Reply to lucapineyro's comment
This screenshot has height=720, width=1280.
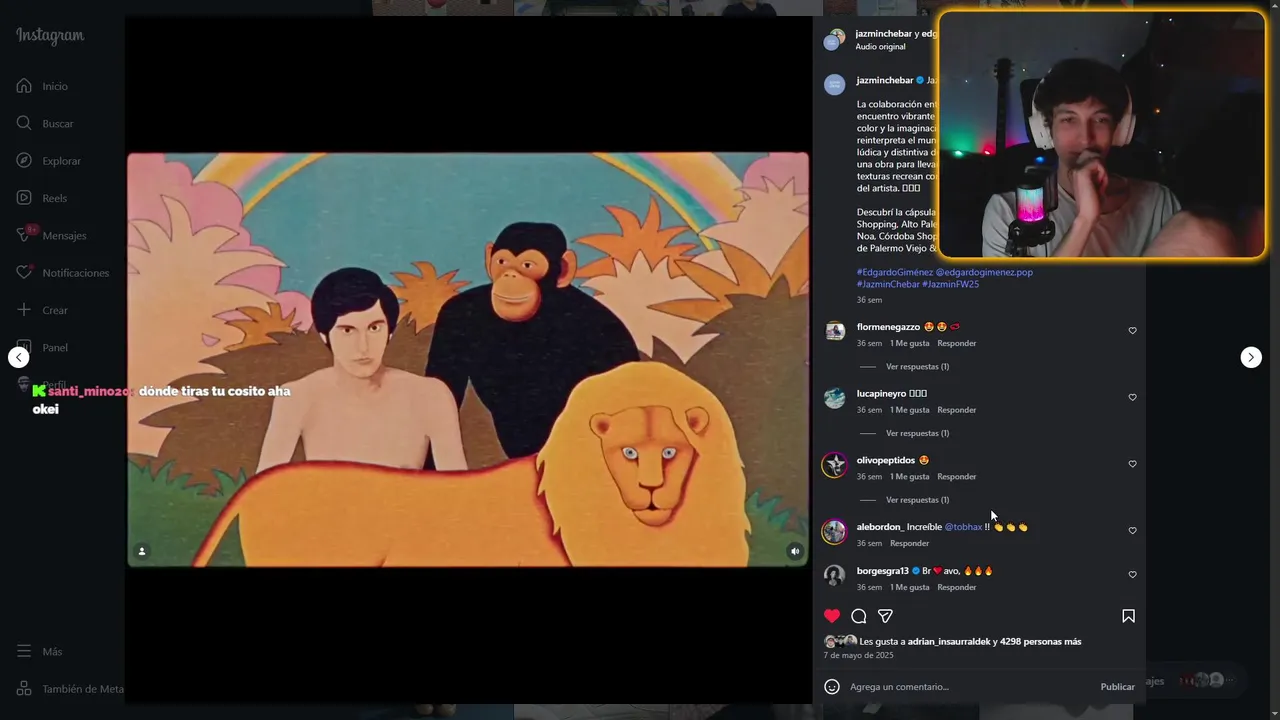[956, 410]
